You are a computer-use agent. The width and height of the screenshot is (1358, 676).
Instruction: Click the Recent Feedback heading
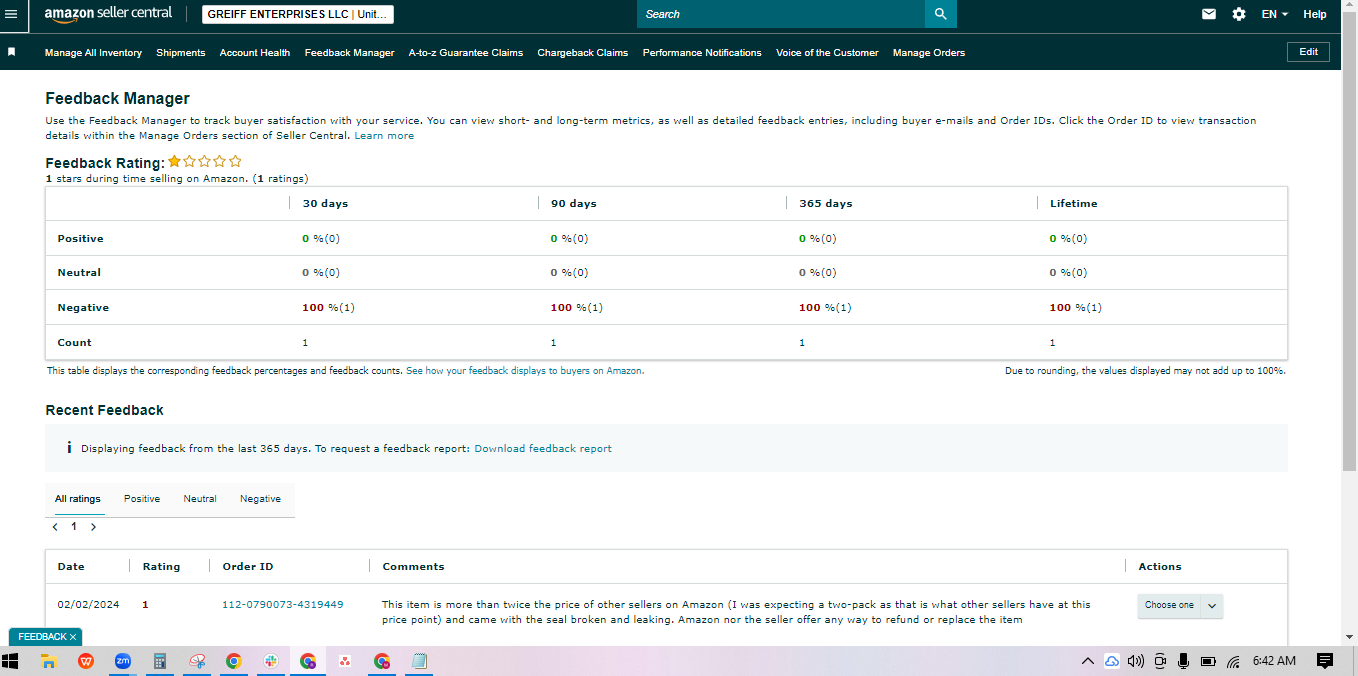(104, 410)
